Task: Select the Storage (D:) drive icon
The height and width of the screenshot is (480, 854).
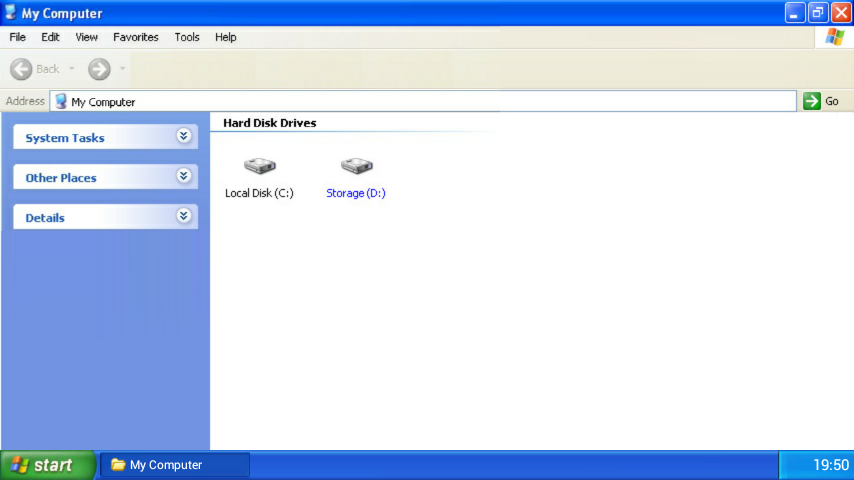Action: [x=357, y=166]
